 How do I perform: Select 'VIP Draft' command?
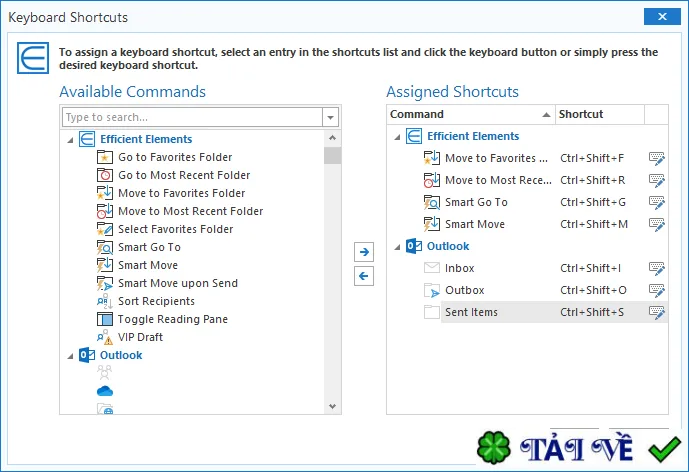pyautogui.click(x=140, y=337)
